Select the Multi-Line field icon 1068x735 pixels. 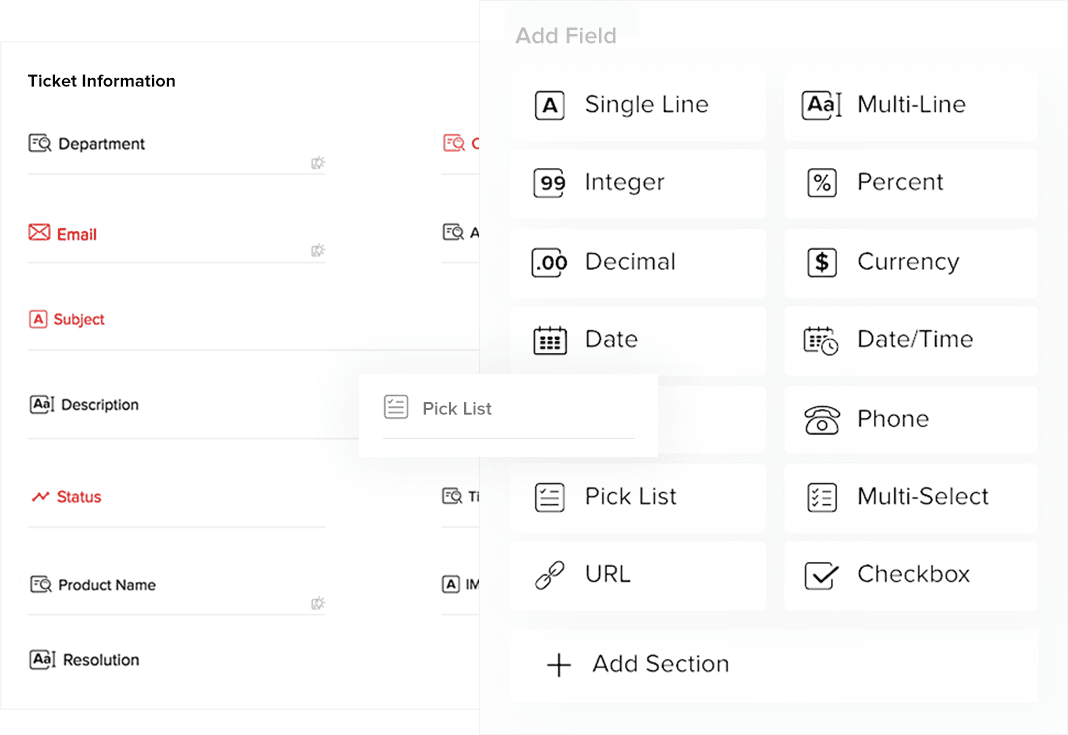click(821, 104)
